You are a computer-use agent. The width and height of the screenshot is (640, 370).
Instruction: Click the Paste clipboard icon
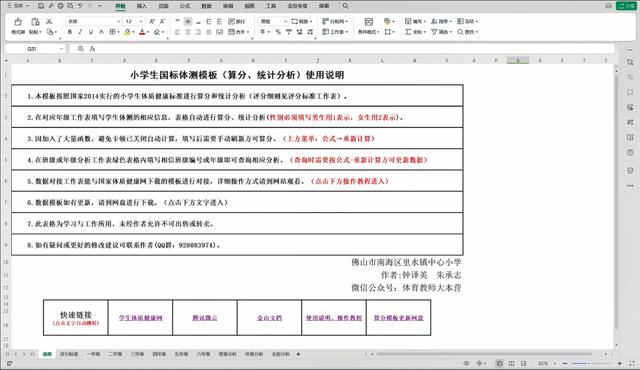tap(35, 22)
